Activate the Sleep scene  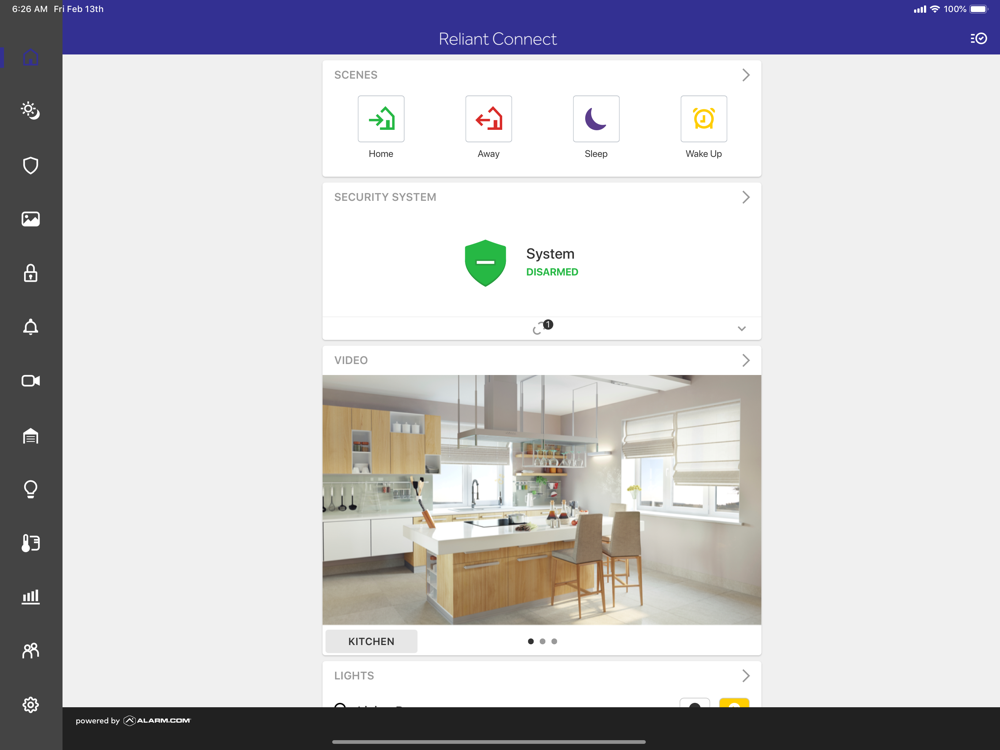pos(596,119)
